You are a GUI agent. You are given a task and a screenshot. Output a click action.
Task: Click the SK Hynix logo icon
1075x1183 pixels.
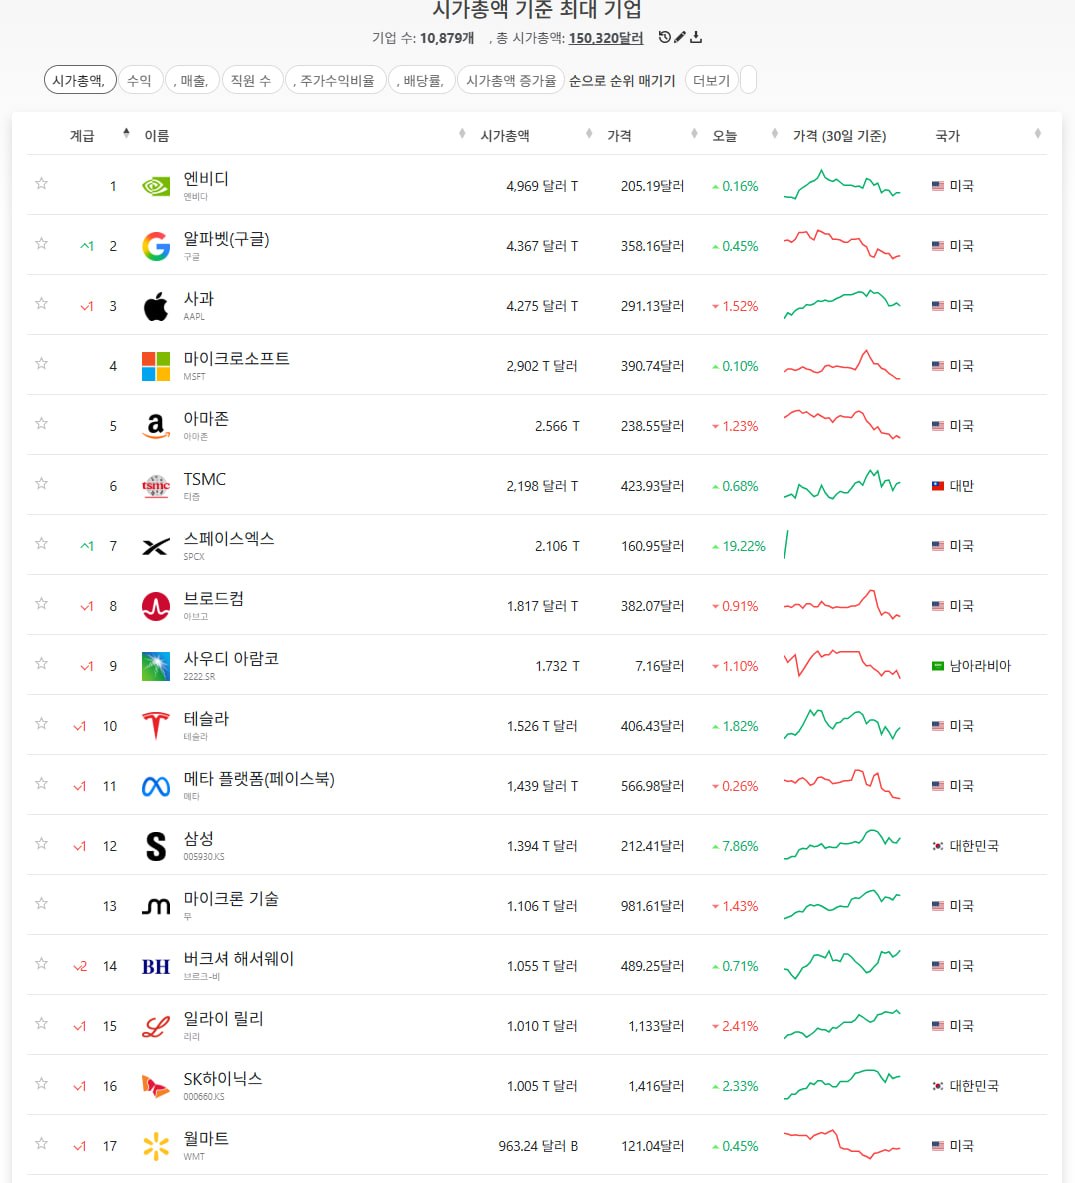pyautogui.click(x=156, y=1086)
